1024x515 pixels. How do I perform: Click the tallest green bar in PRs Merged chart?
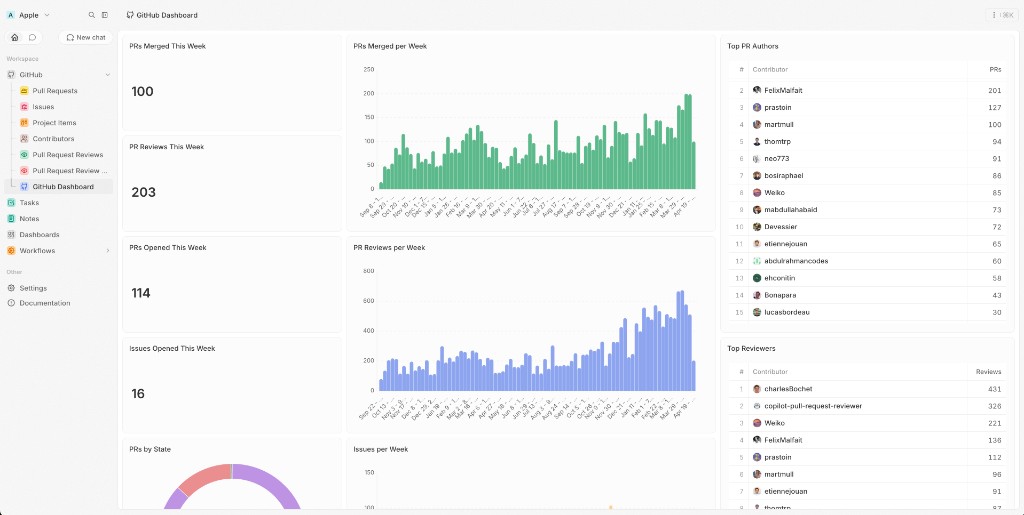point(686,142)
